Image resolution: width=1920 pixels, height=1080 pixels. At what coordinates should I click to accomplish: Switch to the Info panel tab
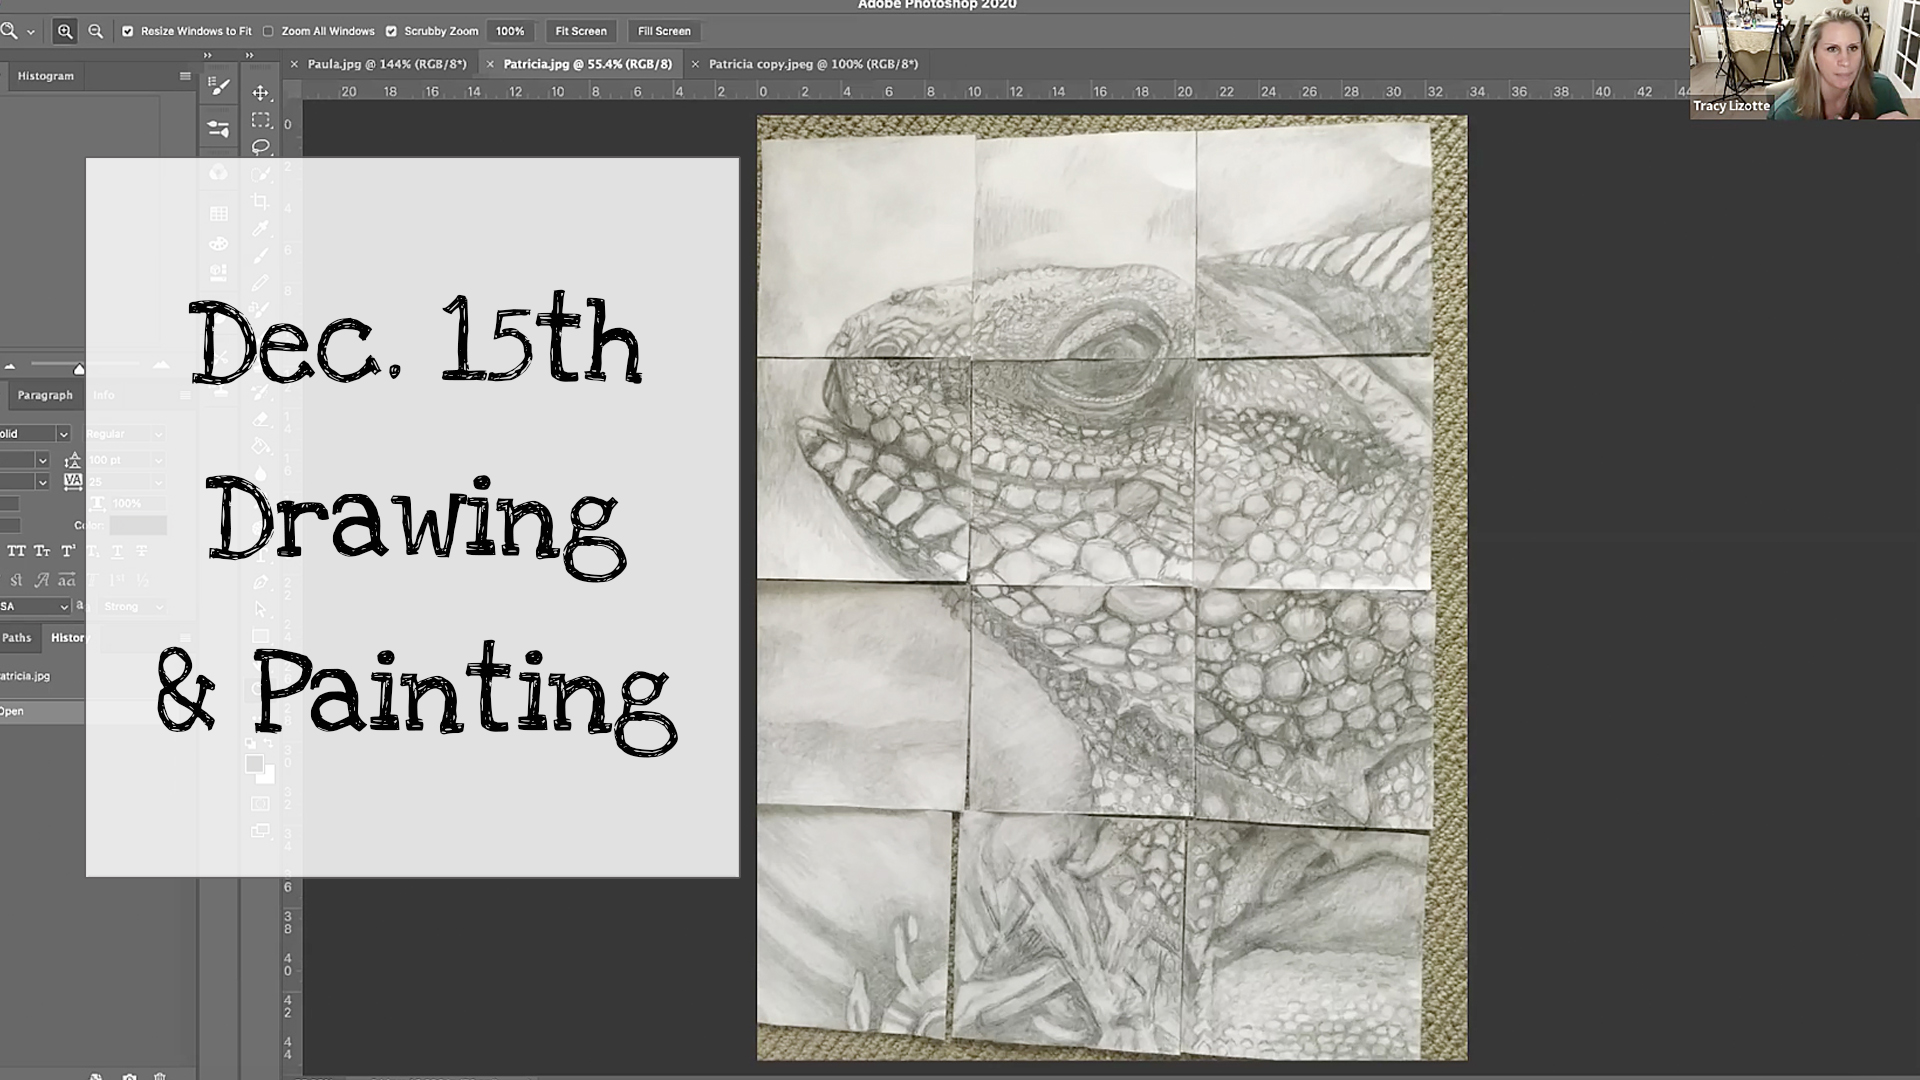tap(104, 395)
